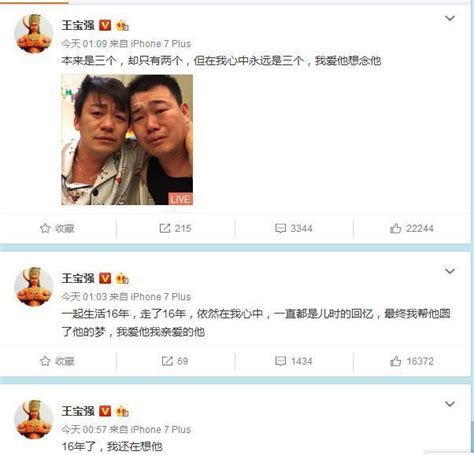474x455 pixels.
Task: Click the 收藏 star on the second post
Action: click(57, 361)
